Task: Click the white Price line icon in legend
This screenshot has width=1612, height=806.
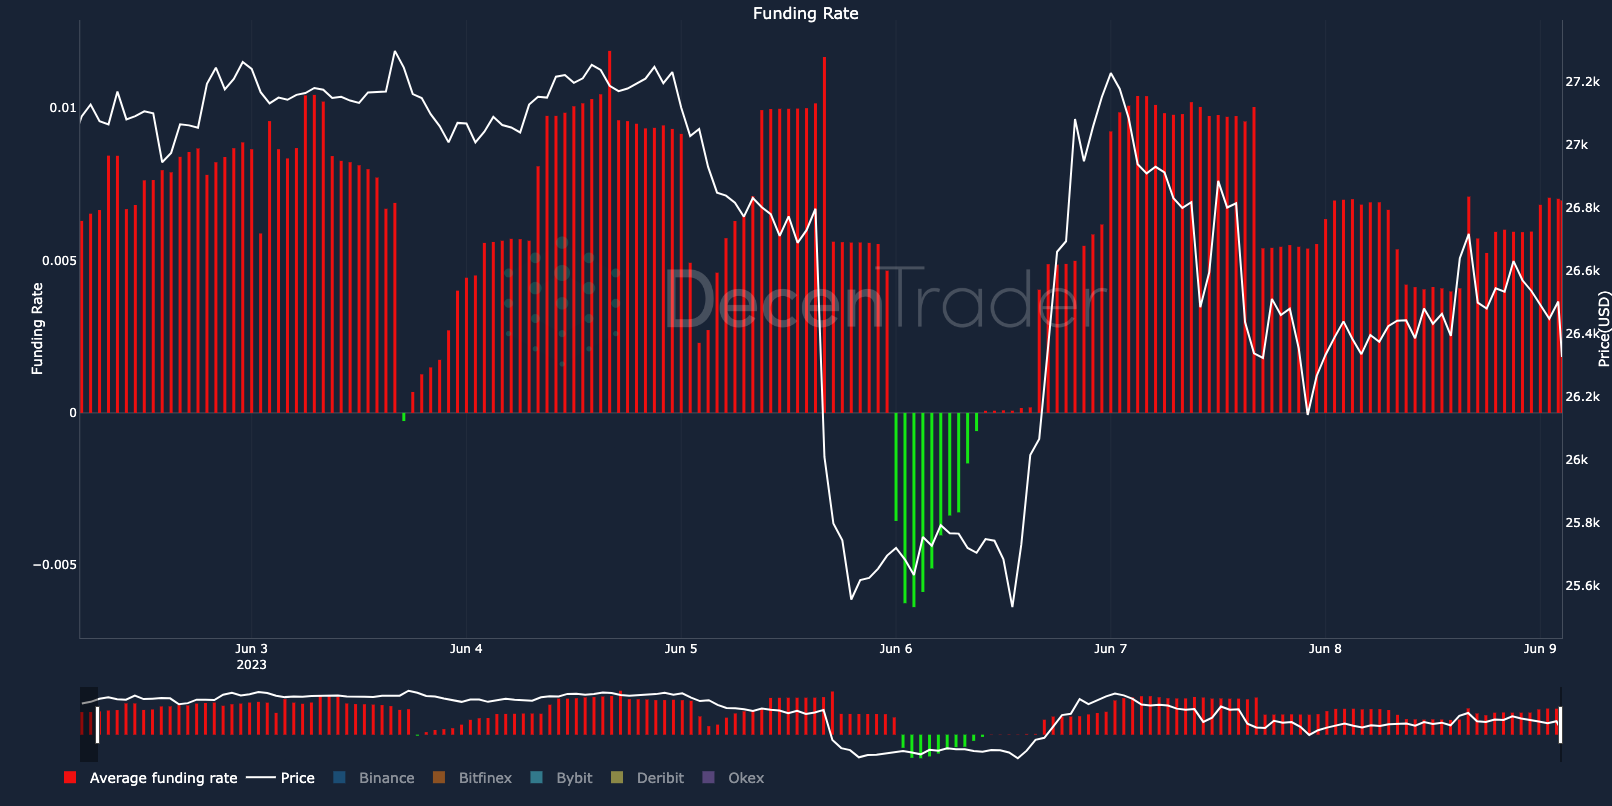Action: [x=261, y=778]
